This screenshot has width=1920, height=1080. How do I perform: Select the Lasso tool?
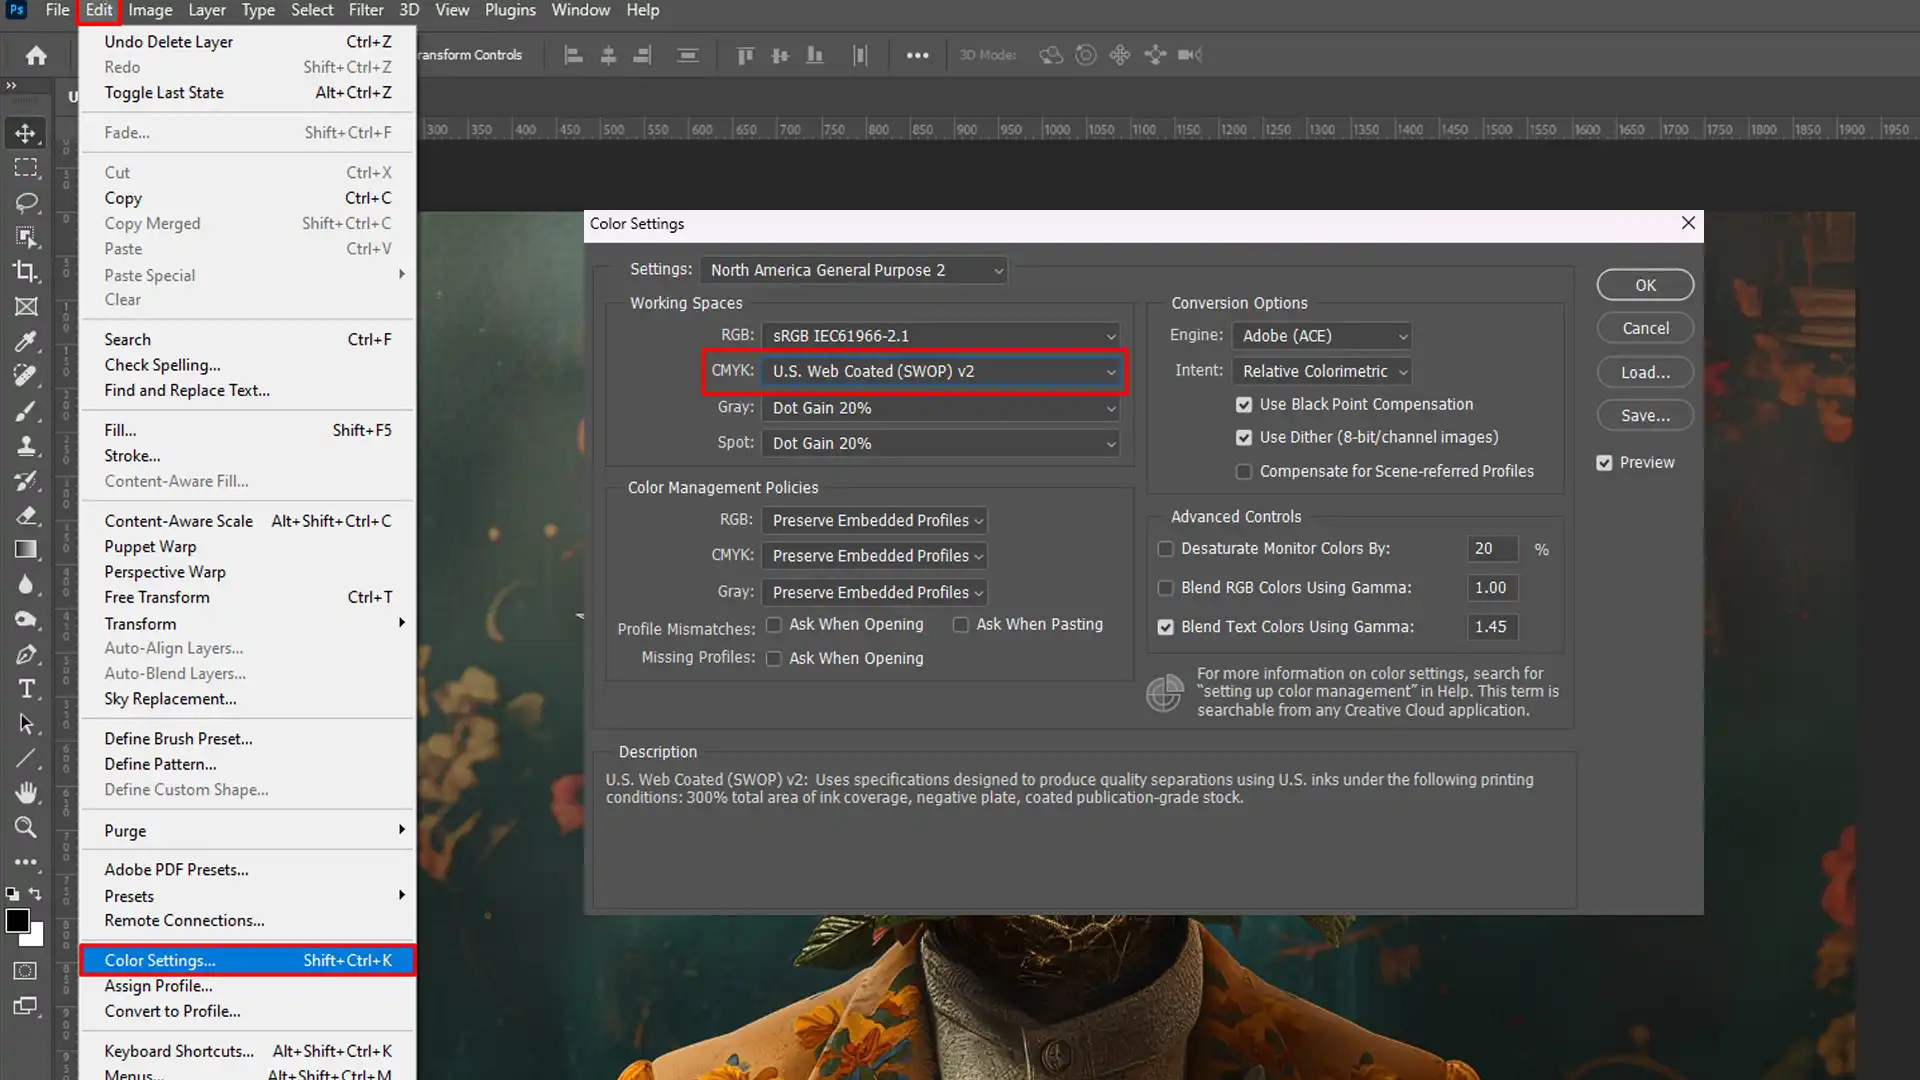click(26, 202)
